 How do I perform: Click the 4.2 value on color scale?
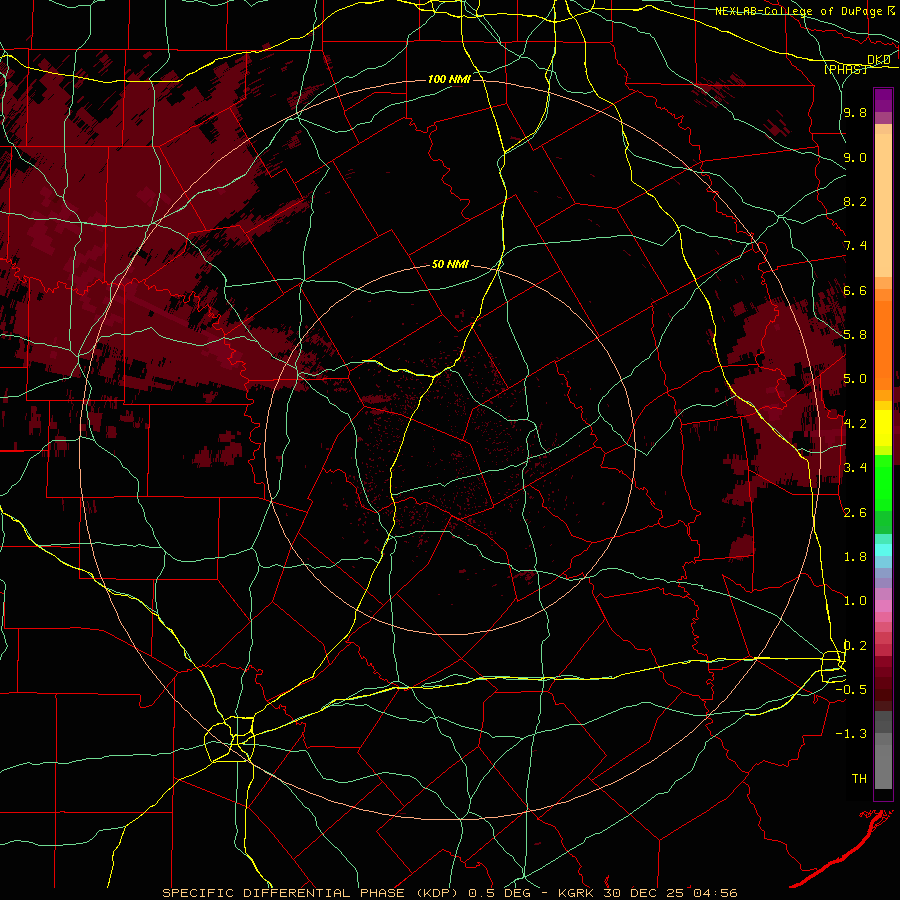(x=855, y=424)
